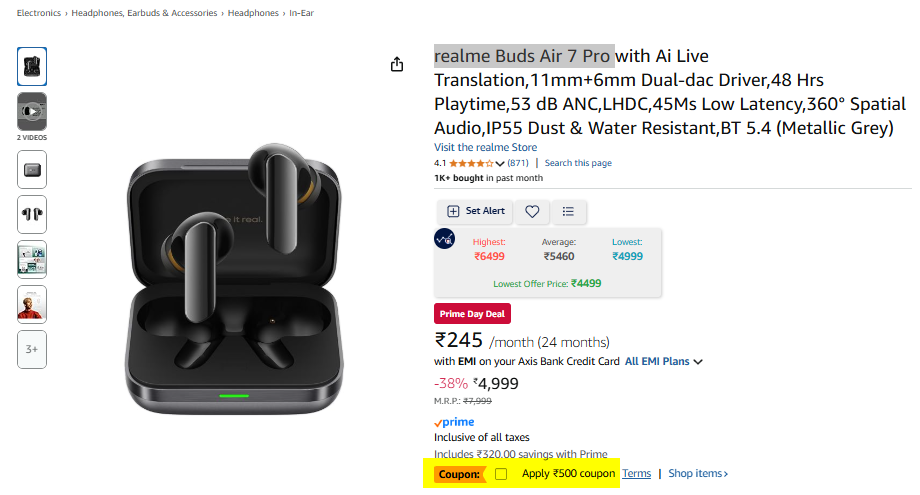
Task: Tick the Apply ₹500 coupon checkbox
Action: coord(501,473)
